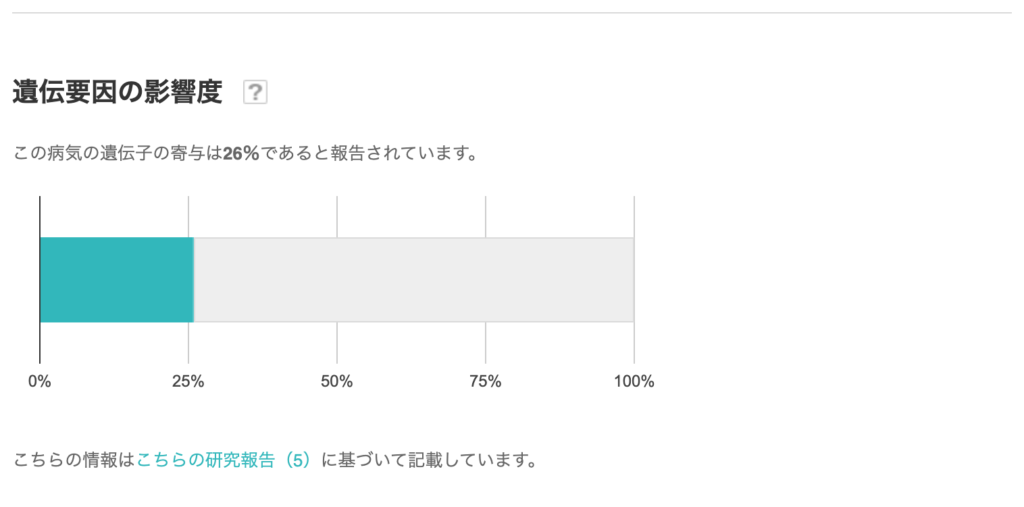This screenshot has width=1024, height=507.
Task: Click the horizontal divider line at top
Action: click(512, 13)
